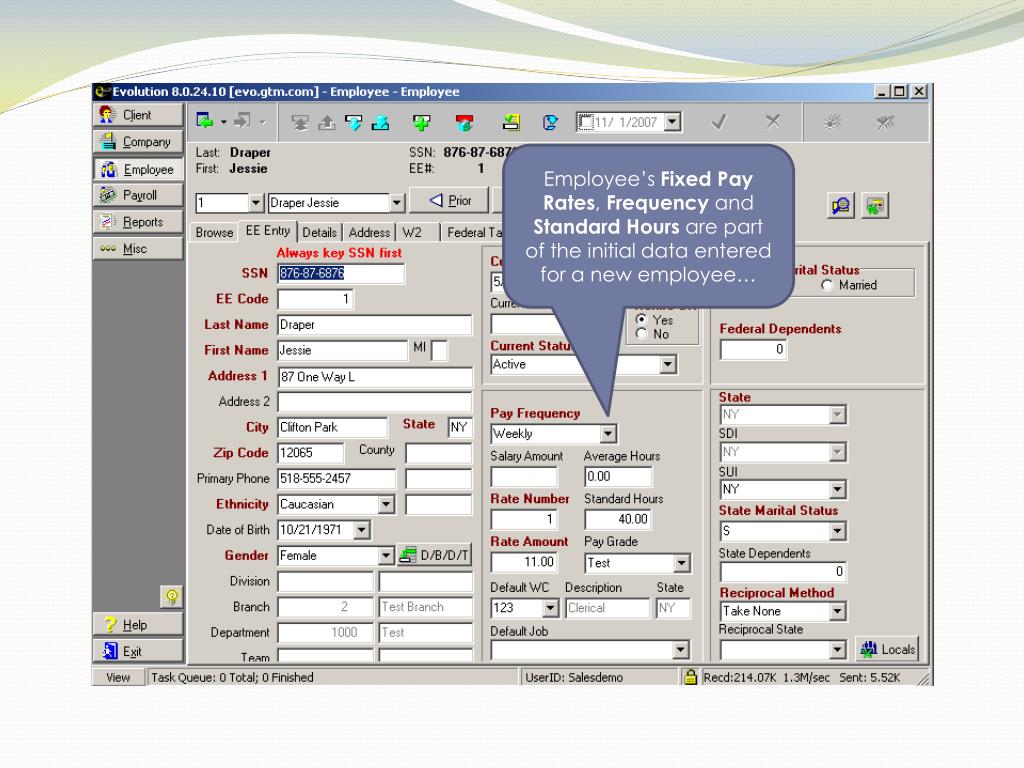Click the yellow-green copy record icon
1024x768 pixels.
pyautogui.click(x=511, y=122)
